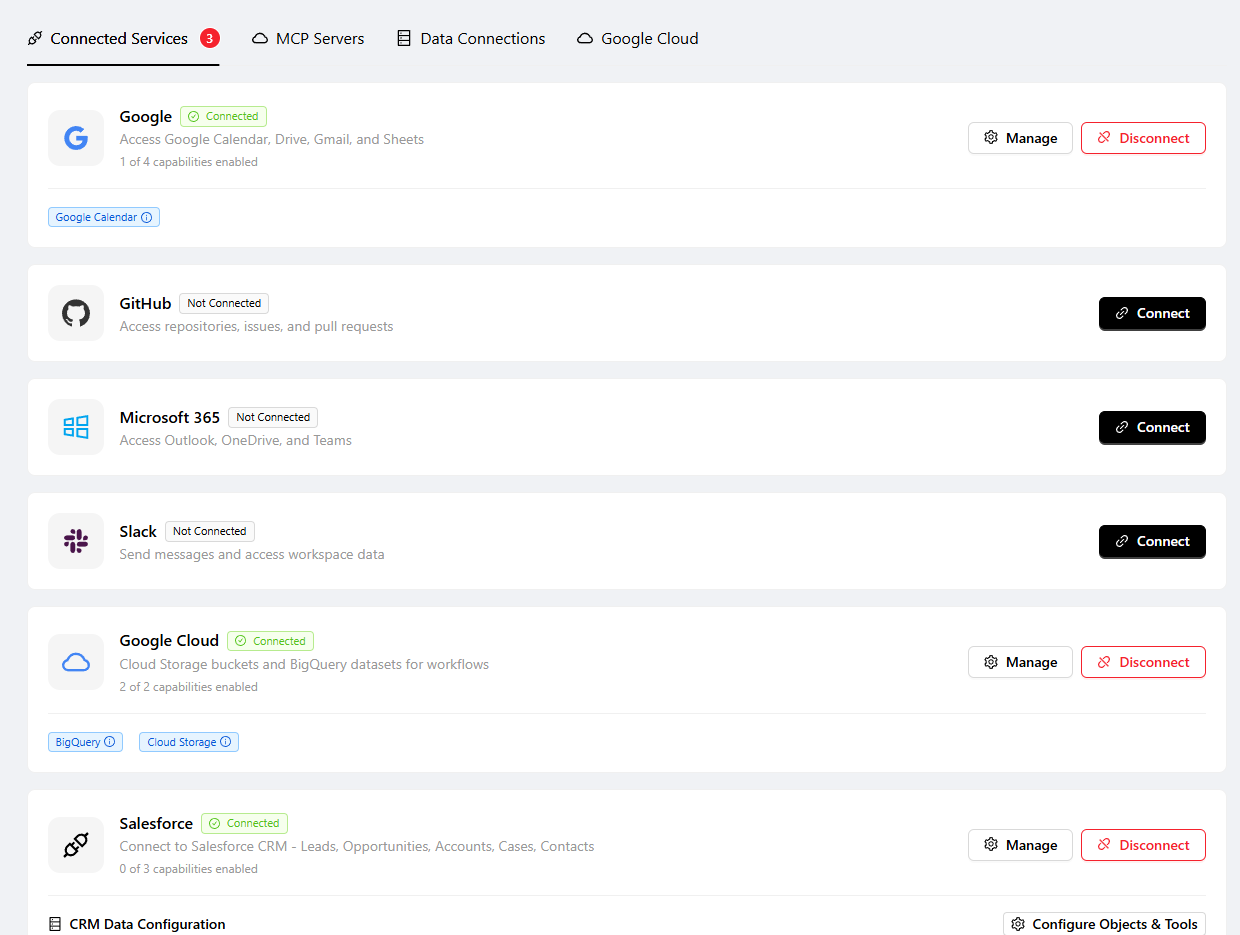Click the CRM Data Configuration heading
The image size is (1240, 935).
[x=147, y=924]
